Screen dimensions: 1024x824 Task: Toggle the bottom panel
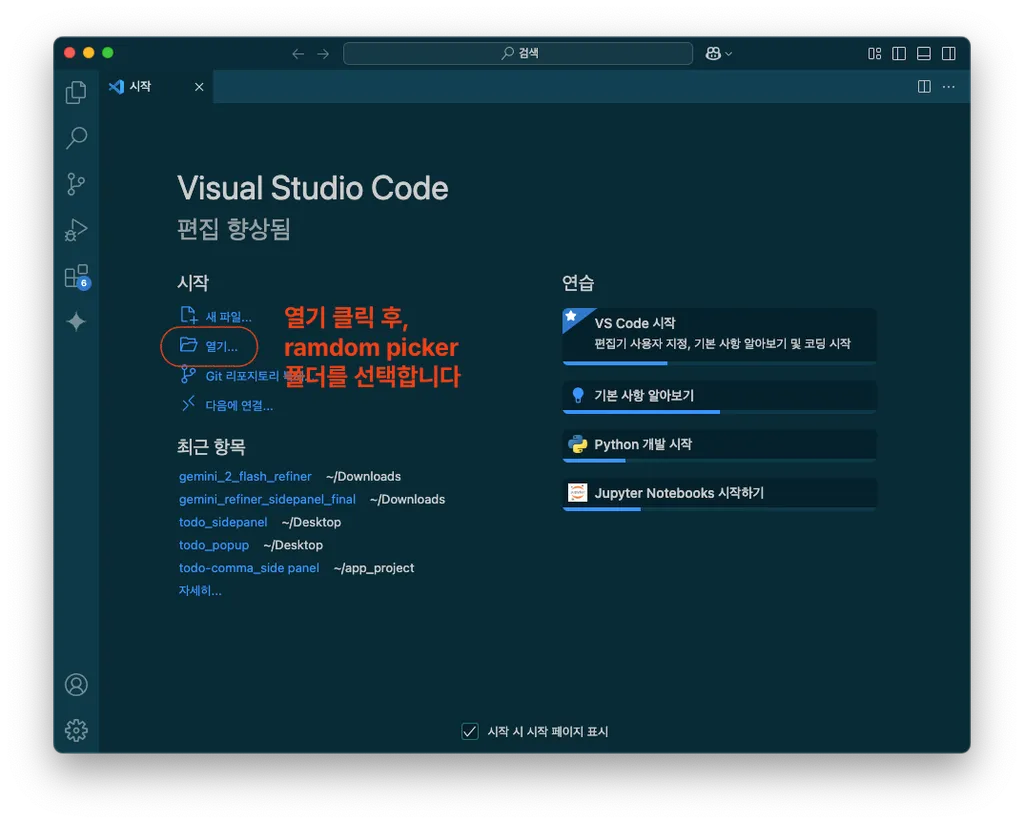click(924, 54)
